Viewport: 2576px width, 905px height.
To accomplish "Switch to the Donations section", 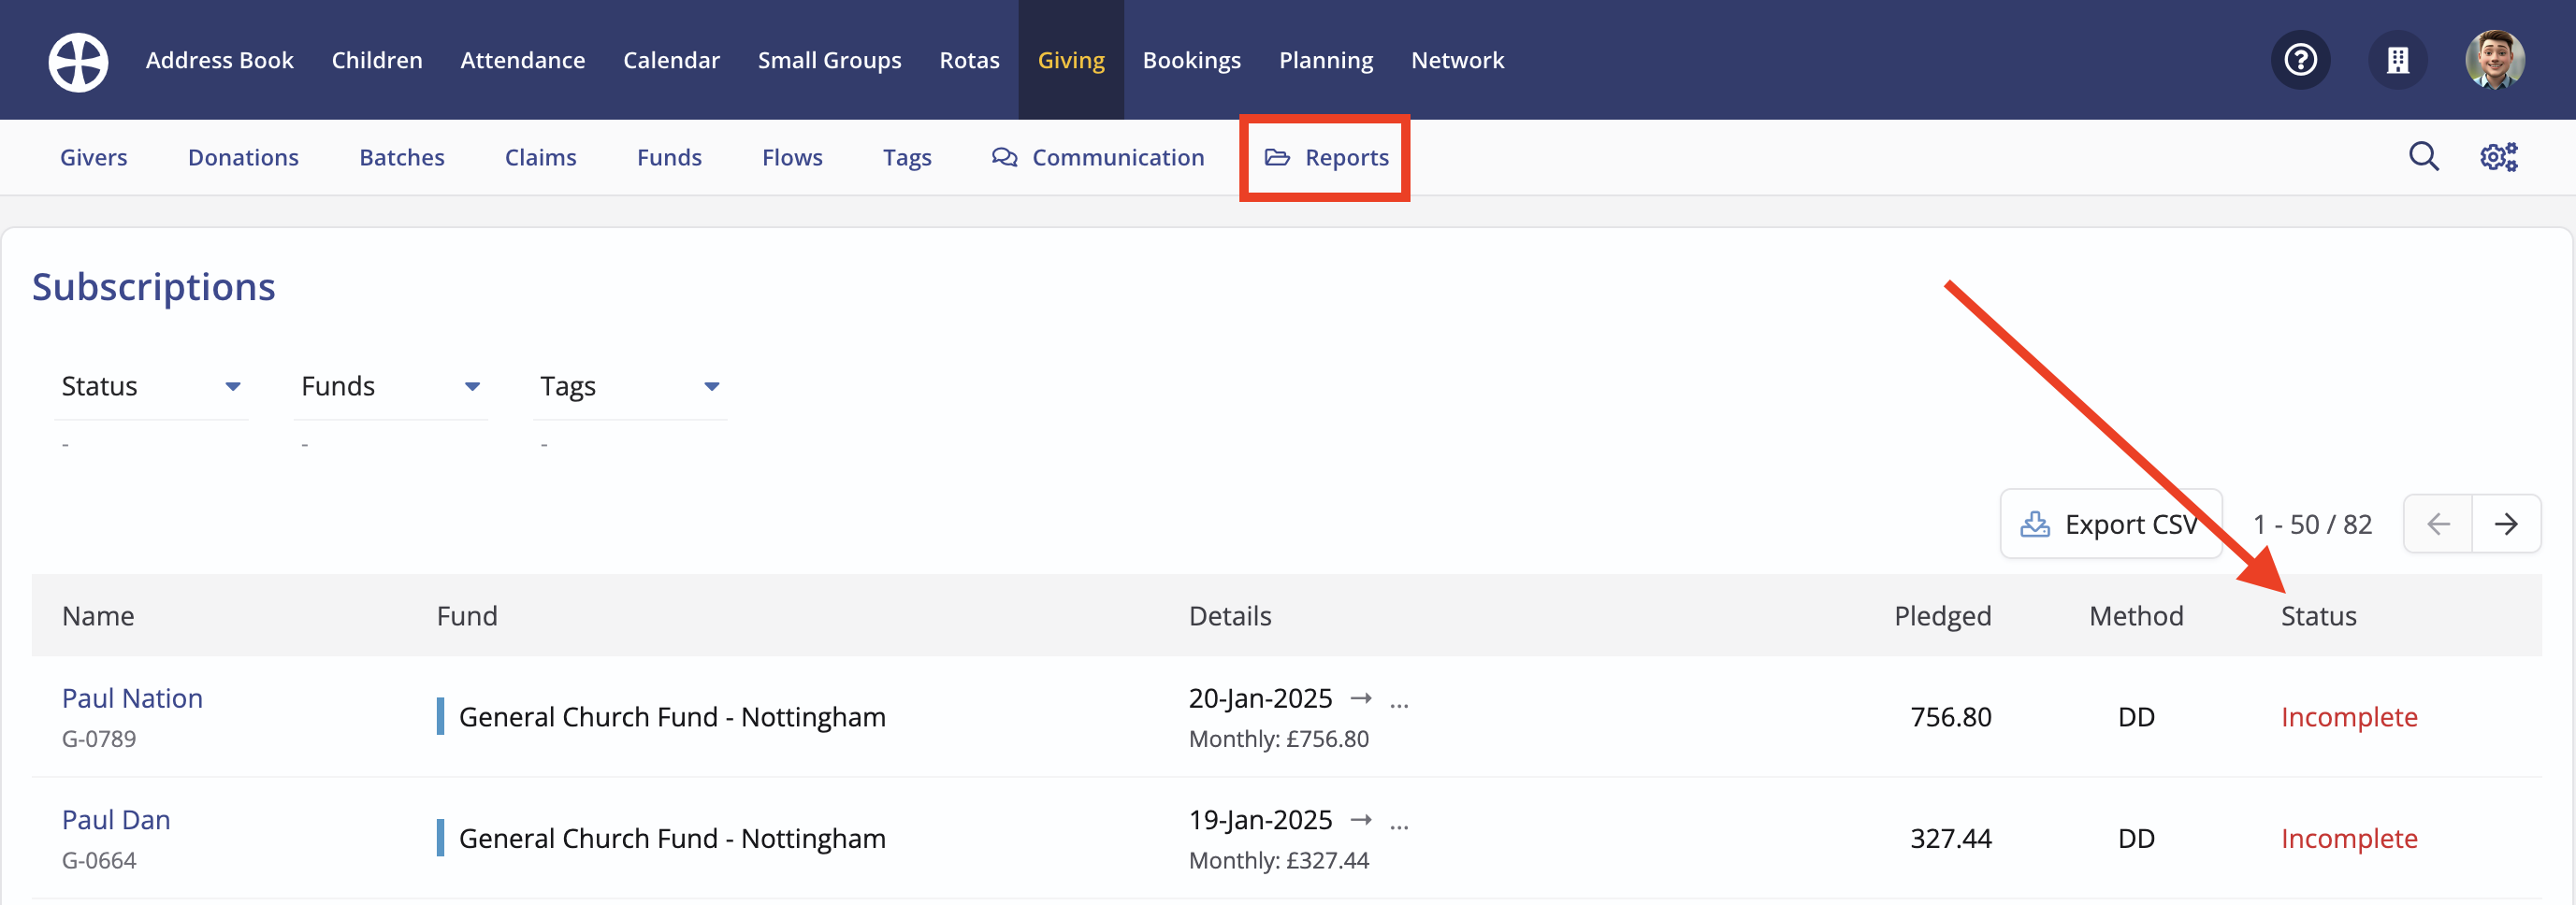I will (243, 157).
